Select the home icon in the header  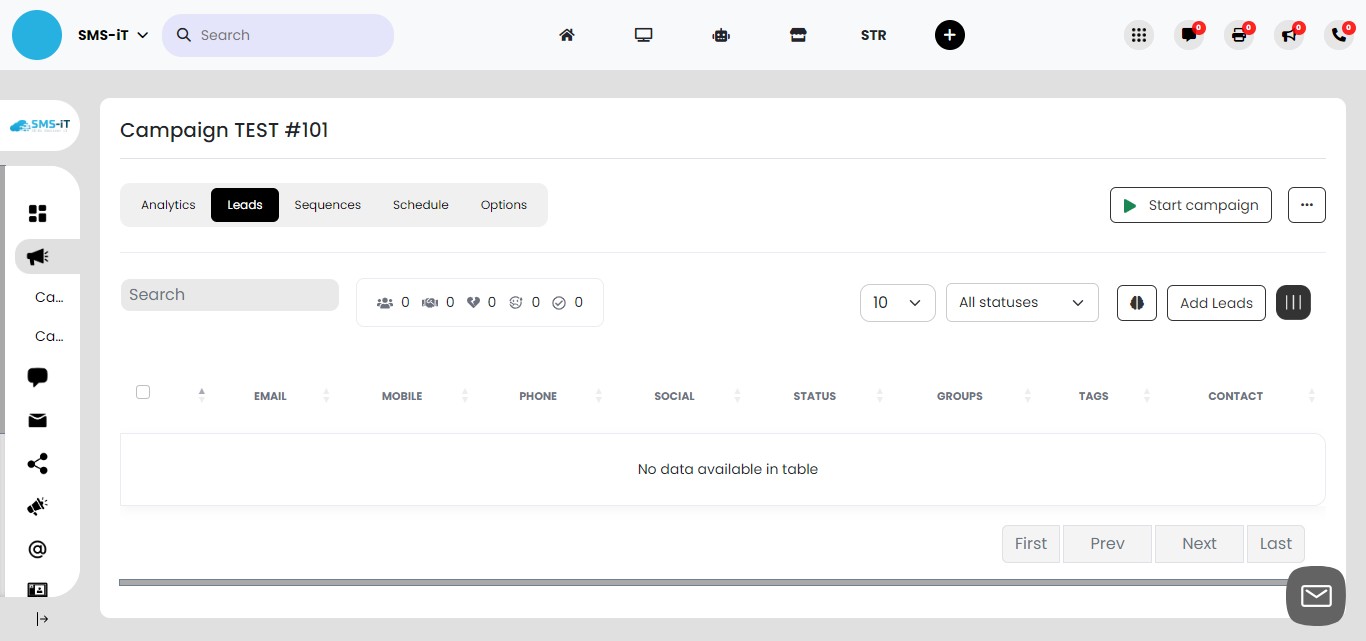pyautogui.click(x=566, y=35)
